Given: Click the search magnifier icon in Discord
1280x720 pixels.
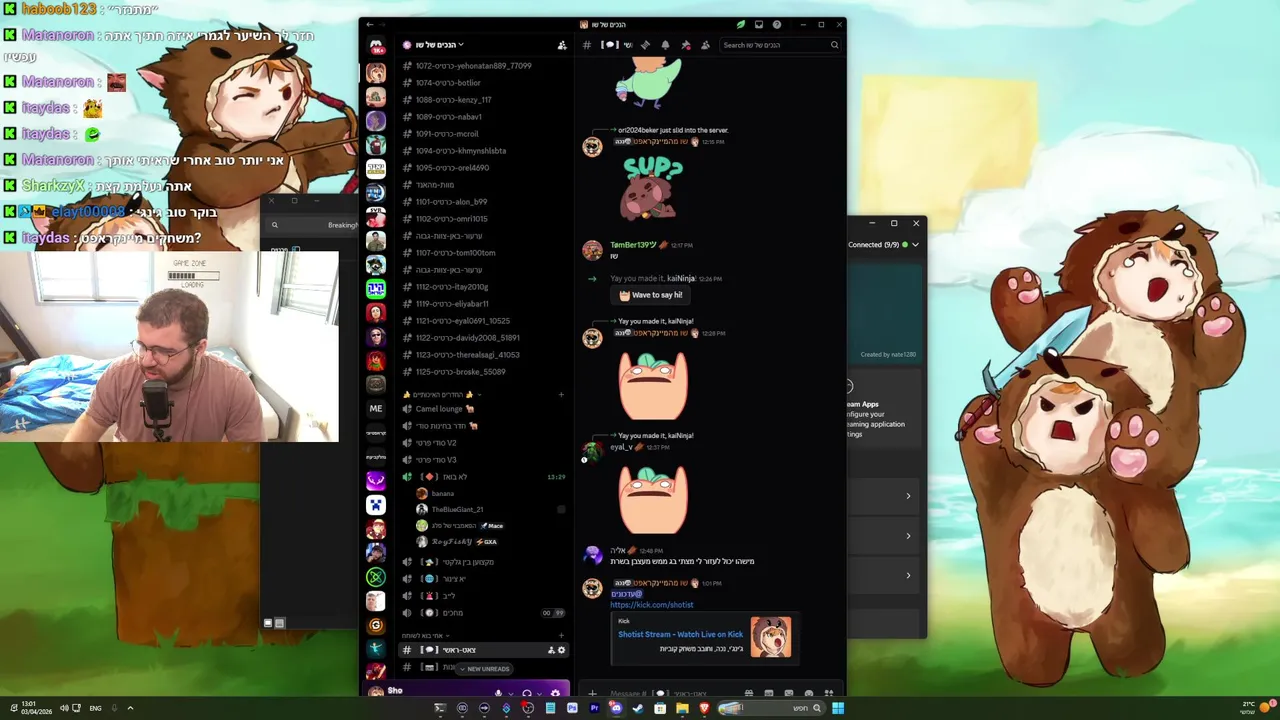Looking at the screenshot, I should click(x=834, y=45).
